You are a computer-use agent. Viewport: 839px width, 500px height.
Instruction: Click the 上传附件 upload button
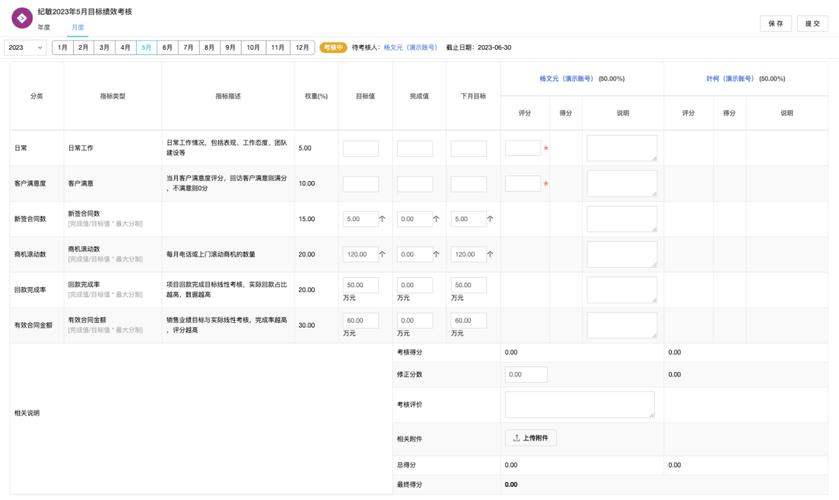(531, 438)
